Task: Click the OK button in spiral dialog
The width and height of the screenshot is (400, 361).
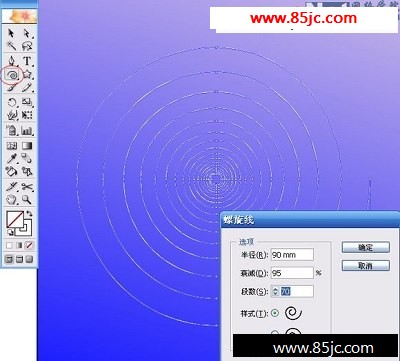Action: pos(366,247)
